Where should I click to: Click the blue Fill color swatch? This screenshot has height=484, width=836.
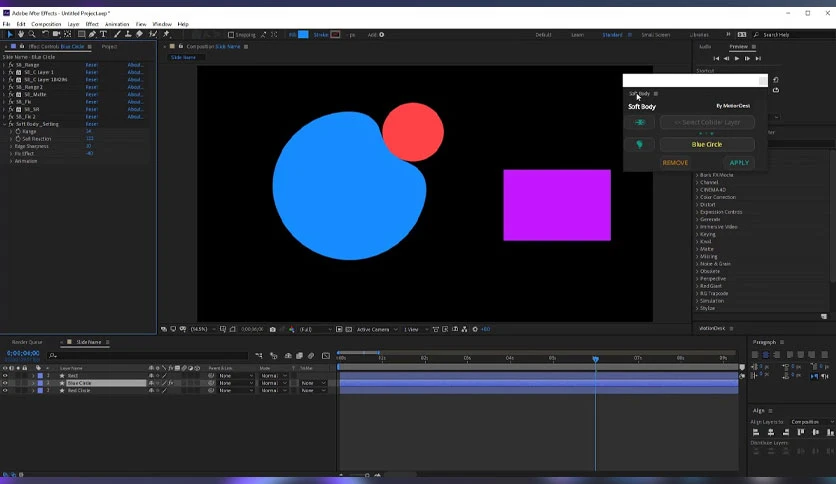coord(303,35)
